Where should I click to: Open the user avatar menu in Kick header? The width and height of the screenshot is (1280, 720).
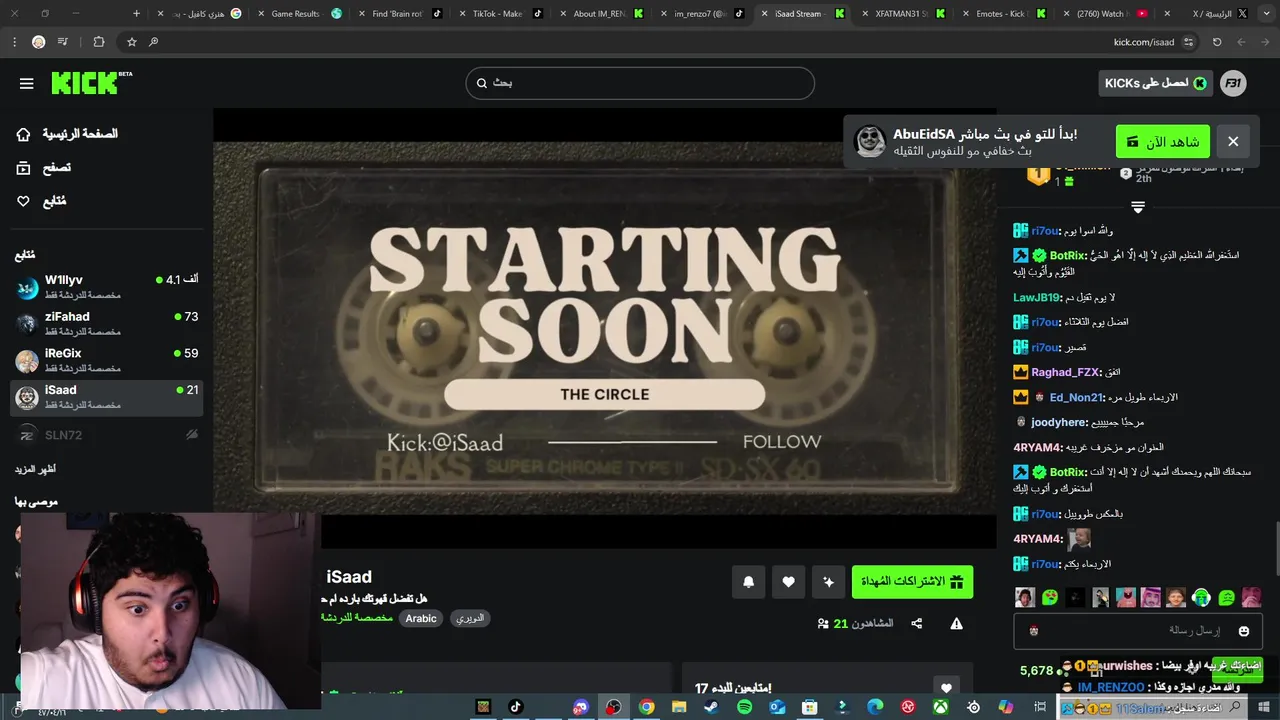point(1233,83)
